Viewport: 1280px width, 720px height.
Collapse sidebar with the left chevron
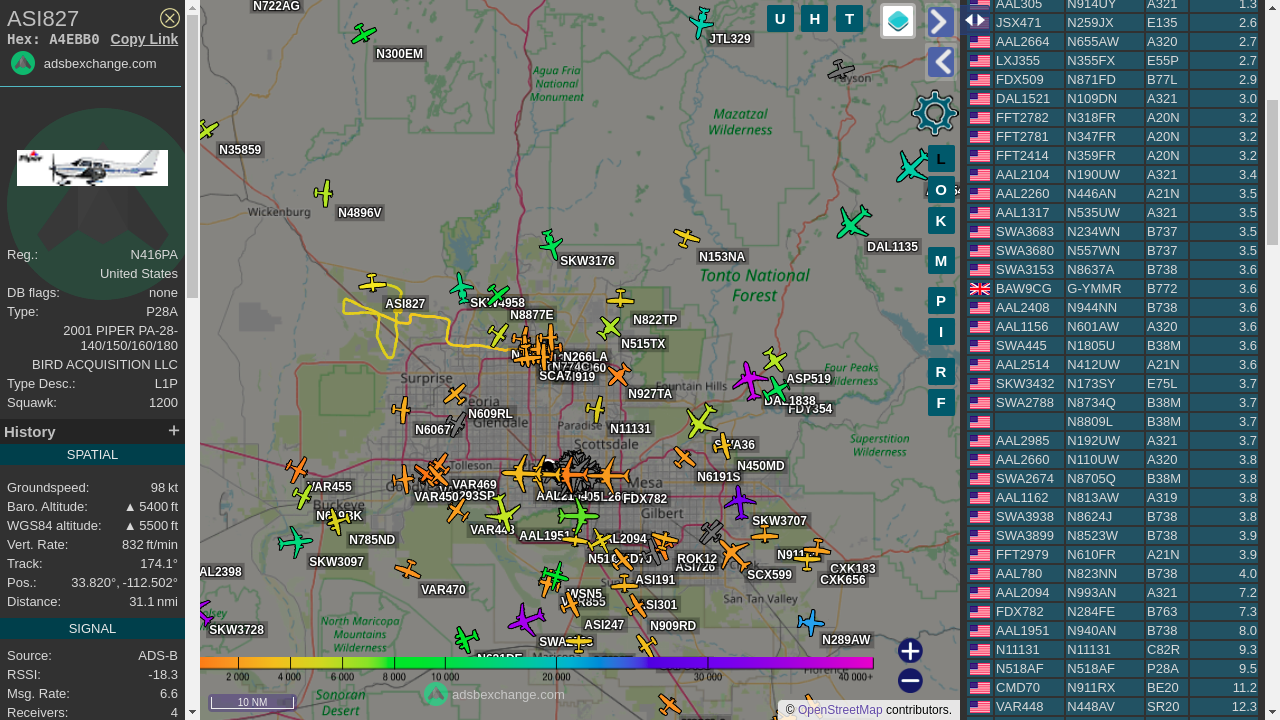[x=941, y=62]
